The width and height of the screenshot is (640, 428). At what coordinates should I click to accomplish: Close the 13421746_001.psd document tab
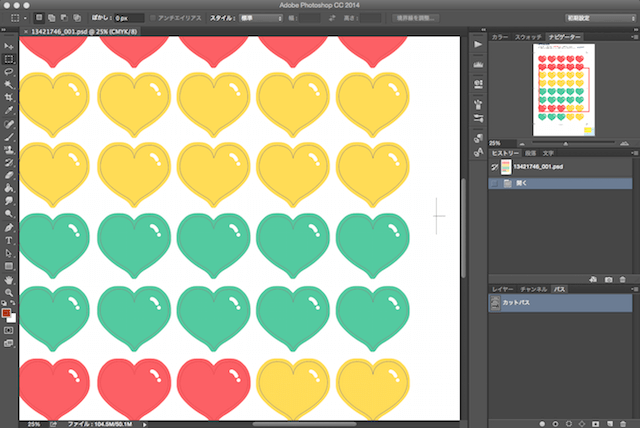point(26,31)
